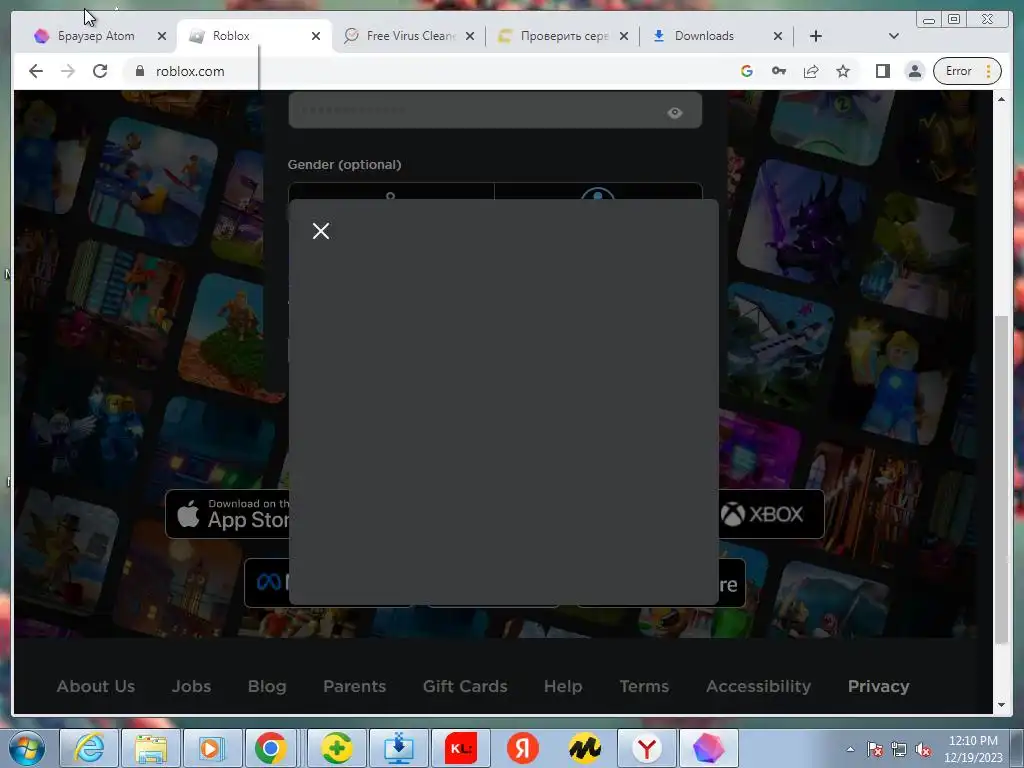Click the vertical scrollbar thumb

(x=1002, y=480)
